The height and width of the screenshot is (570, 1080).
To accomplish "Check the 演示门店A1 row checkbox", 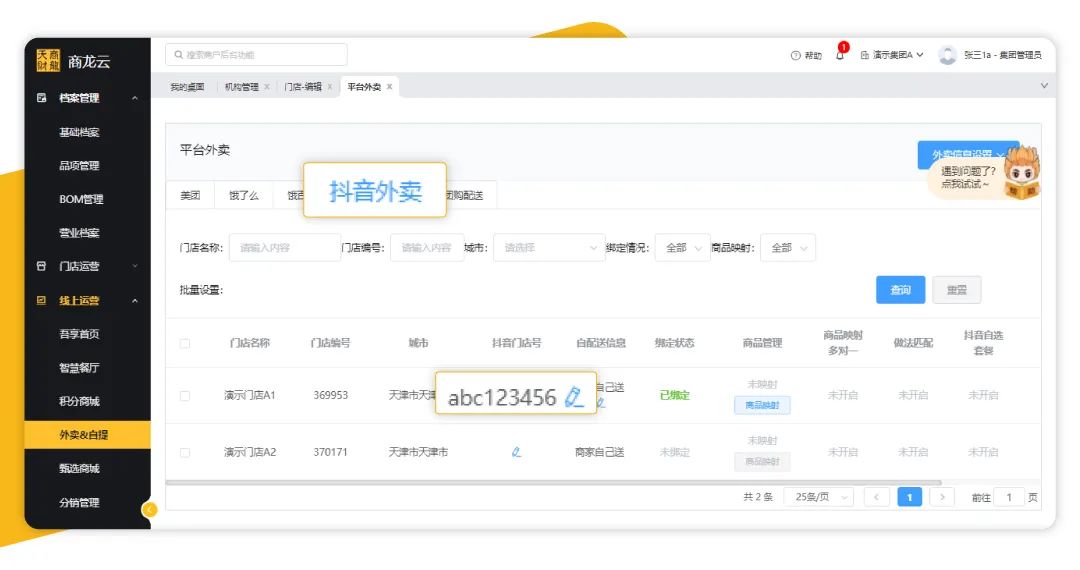I will click(185, 396).
